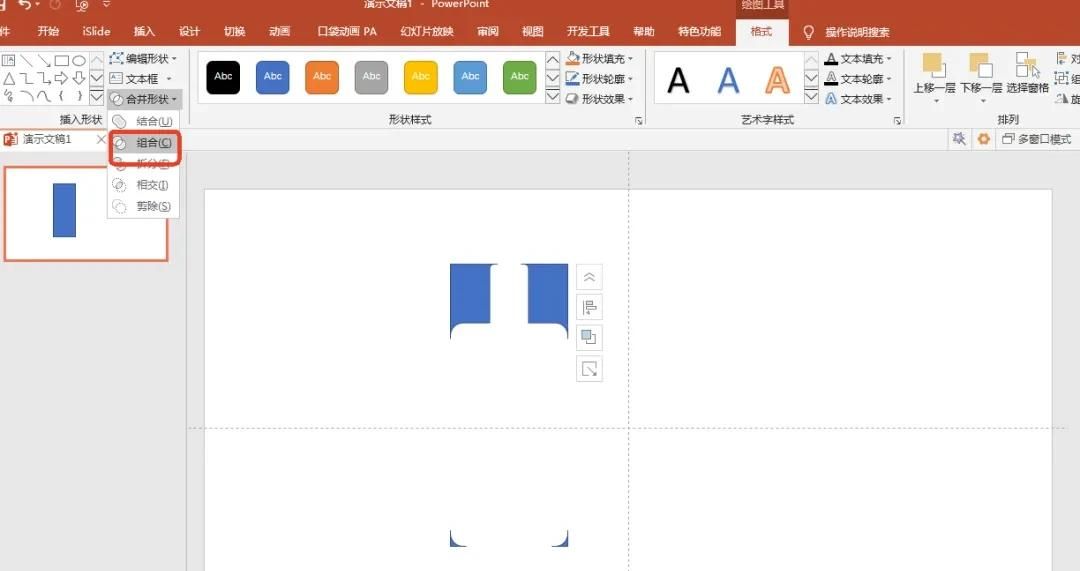
Task: Apply the green Abc shape style
Action: (x=519, y=76)
